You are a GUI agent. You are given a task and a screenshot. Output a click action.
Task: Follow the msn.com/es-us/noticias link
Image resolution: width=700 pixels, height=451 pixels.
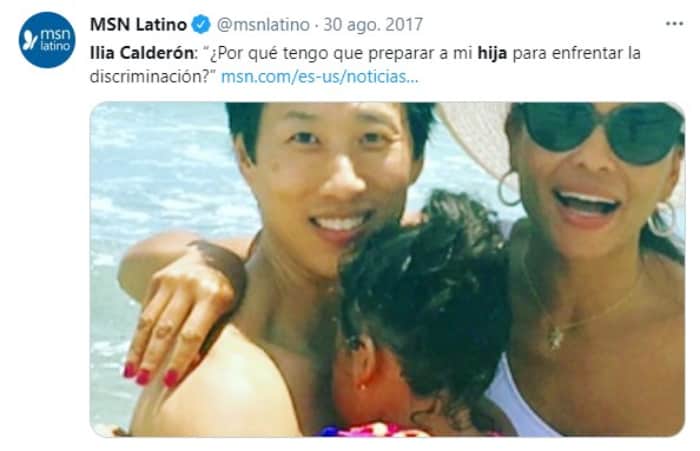tap(320, 76)
